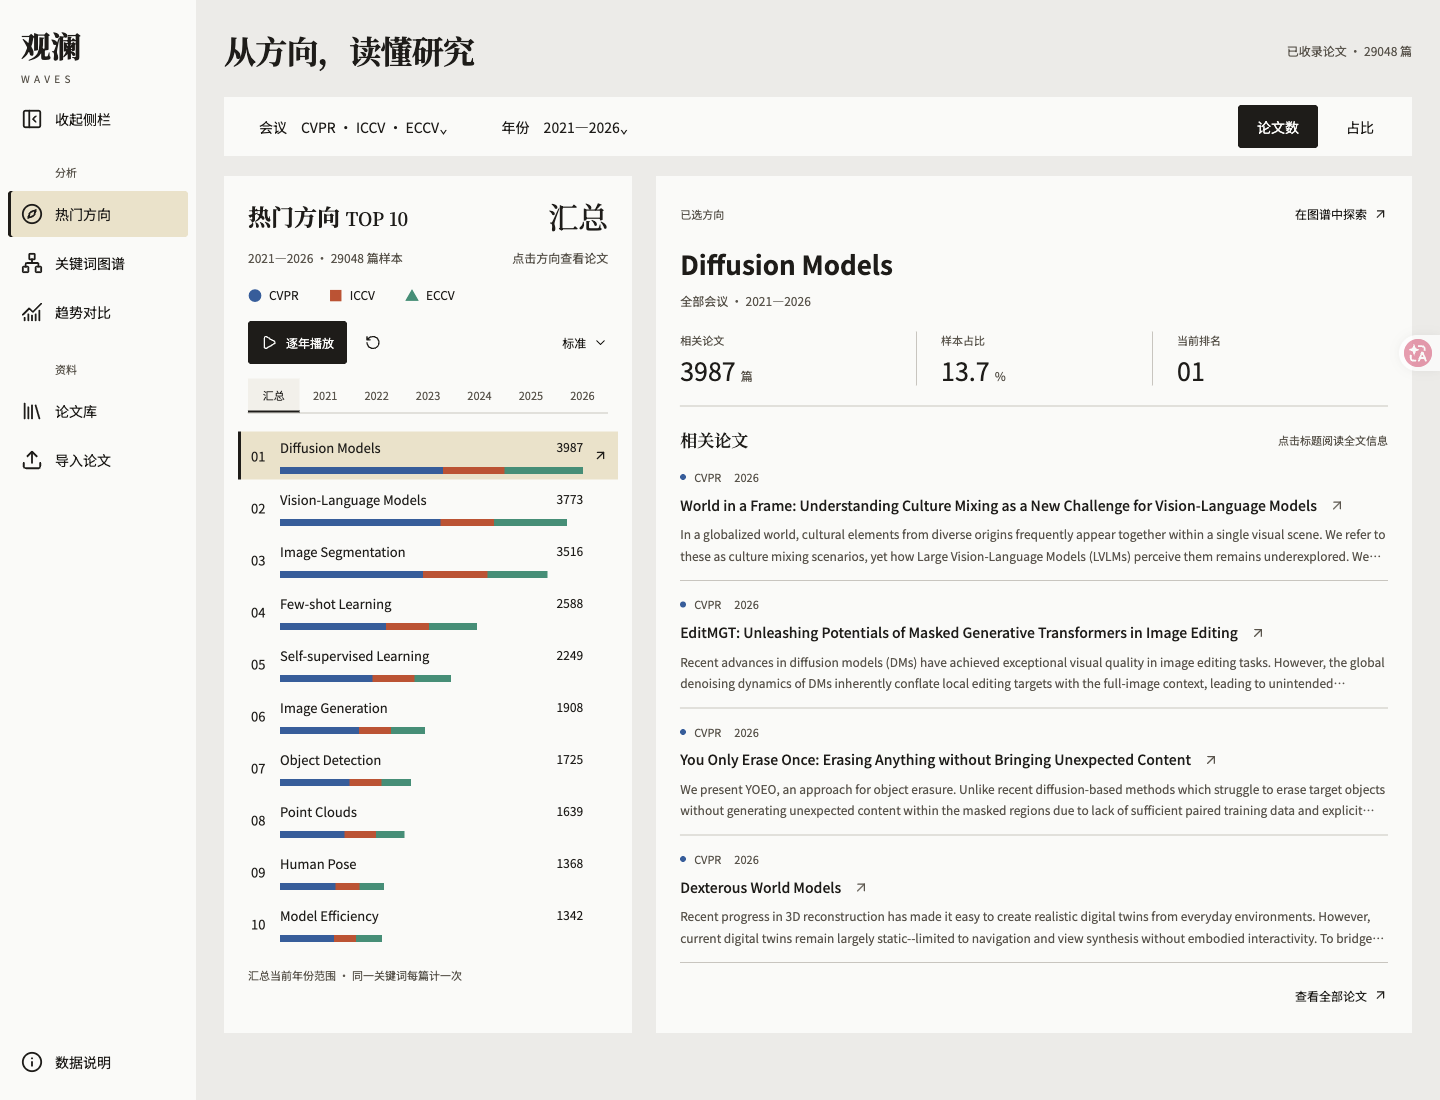Screen dimensions: 1440x1100
Task: Click the Image Segmentation bar
Action: coord(414,574)
